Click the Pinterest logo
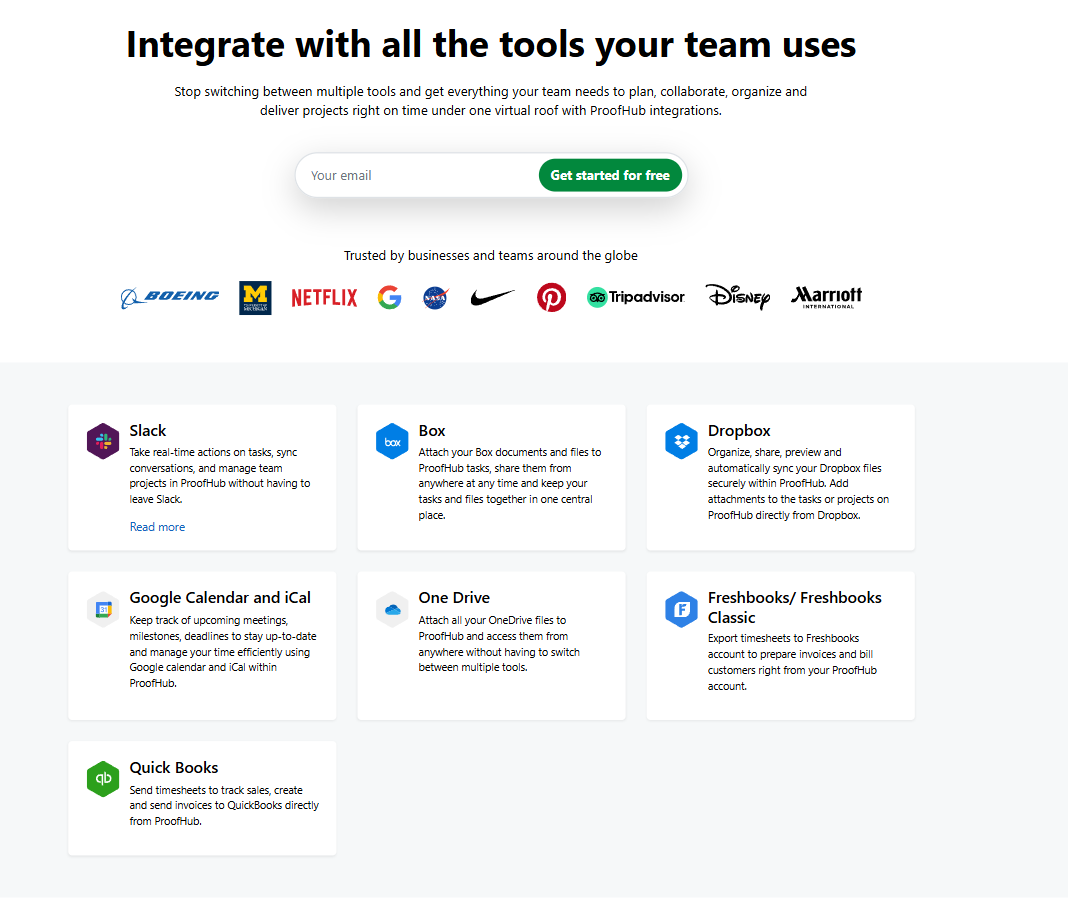Image resolution: width=1068 pixels, height=901 pixels. (x=551, y=298)
